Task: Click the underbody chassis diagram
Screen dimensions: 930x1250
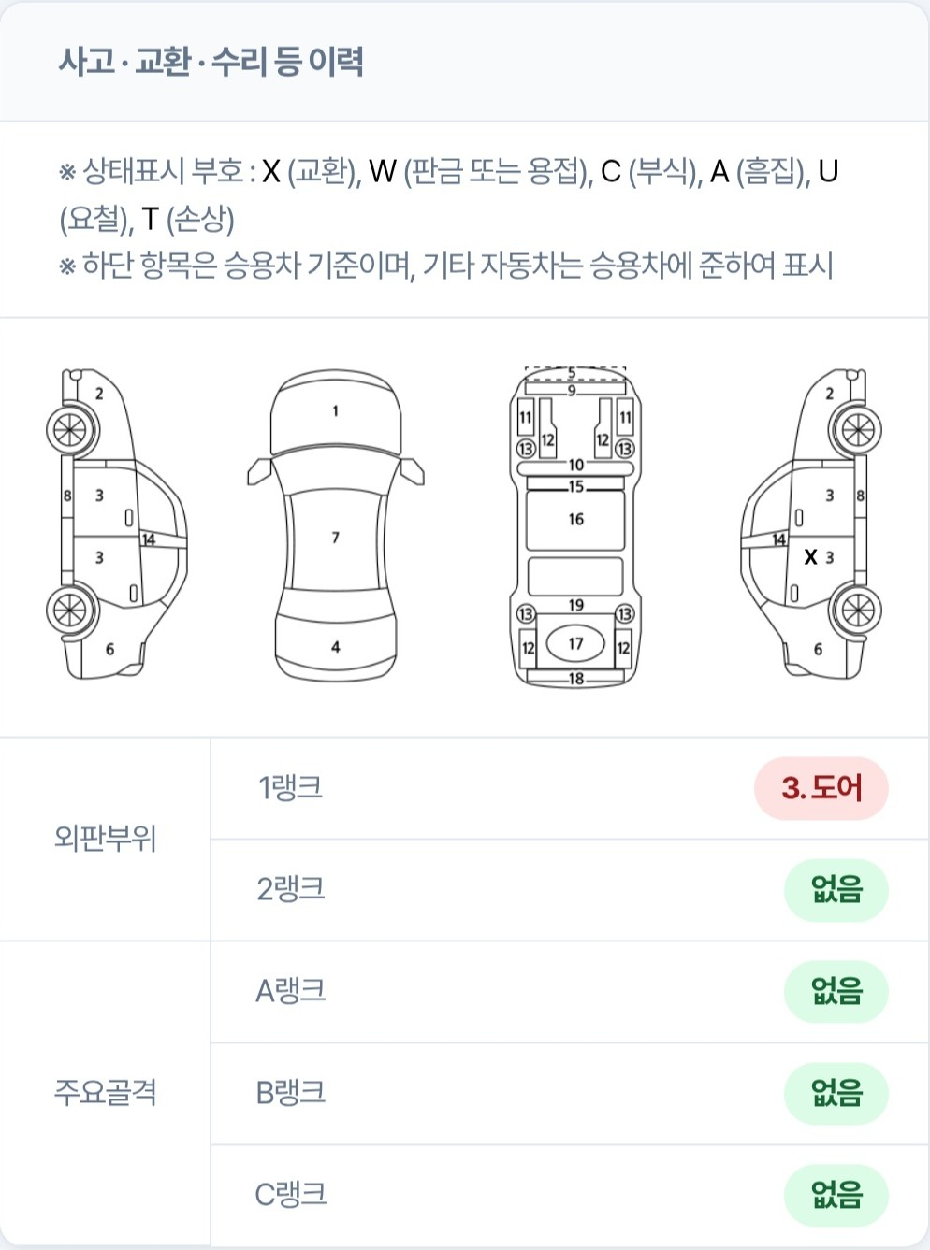Action: click(575, 526)
